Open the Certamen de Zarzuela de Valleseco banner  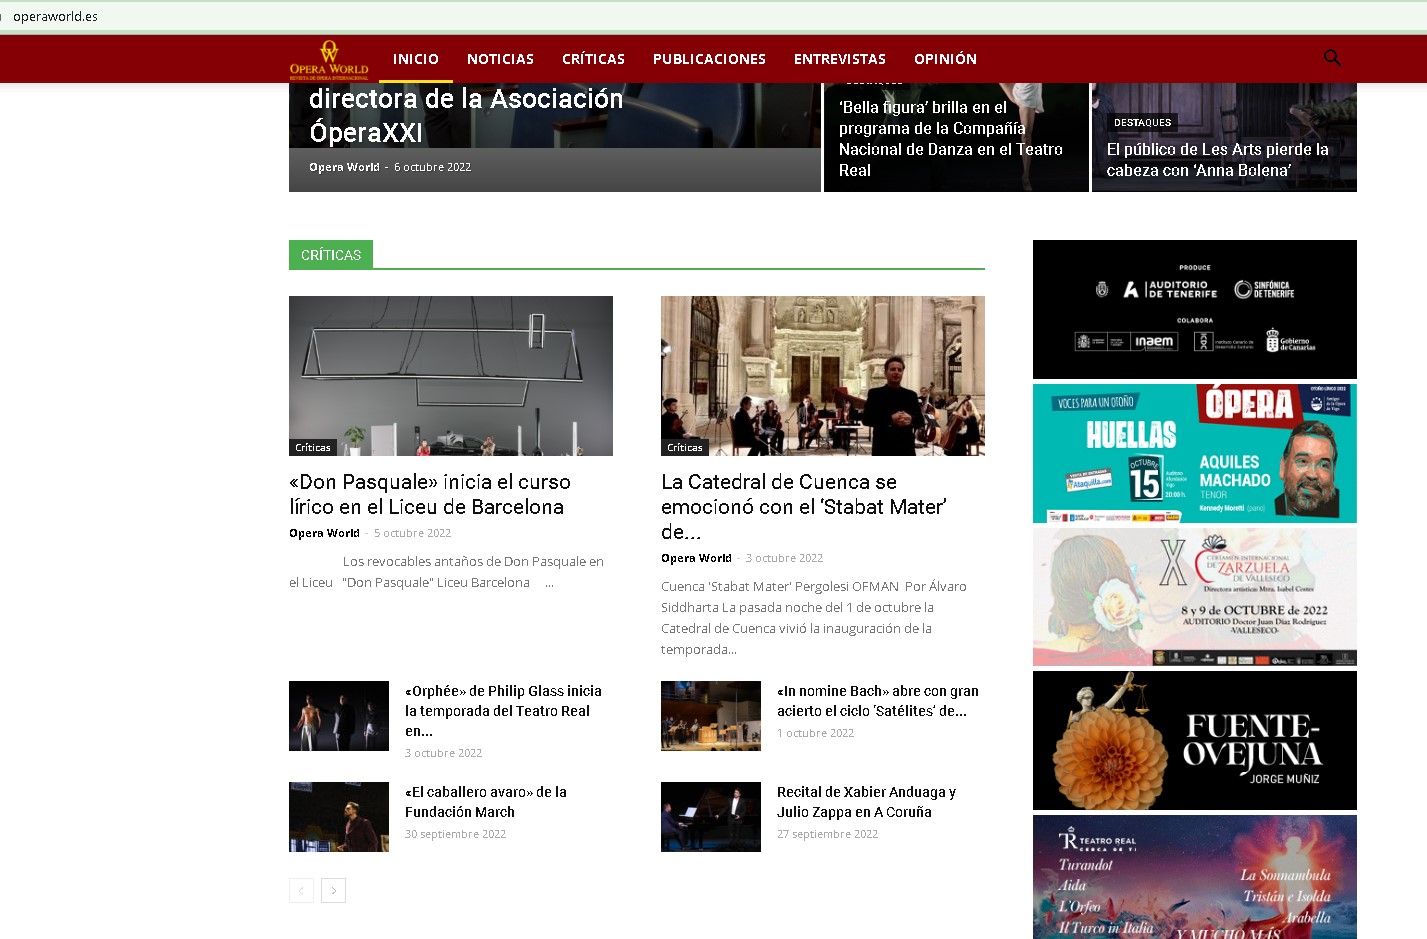(x=1195, y=597)
